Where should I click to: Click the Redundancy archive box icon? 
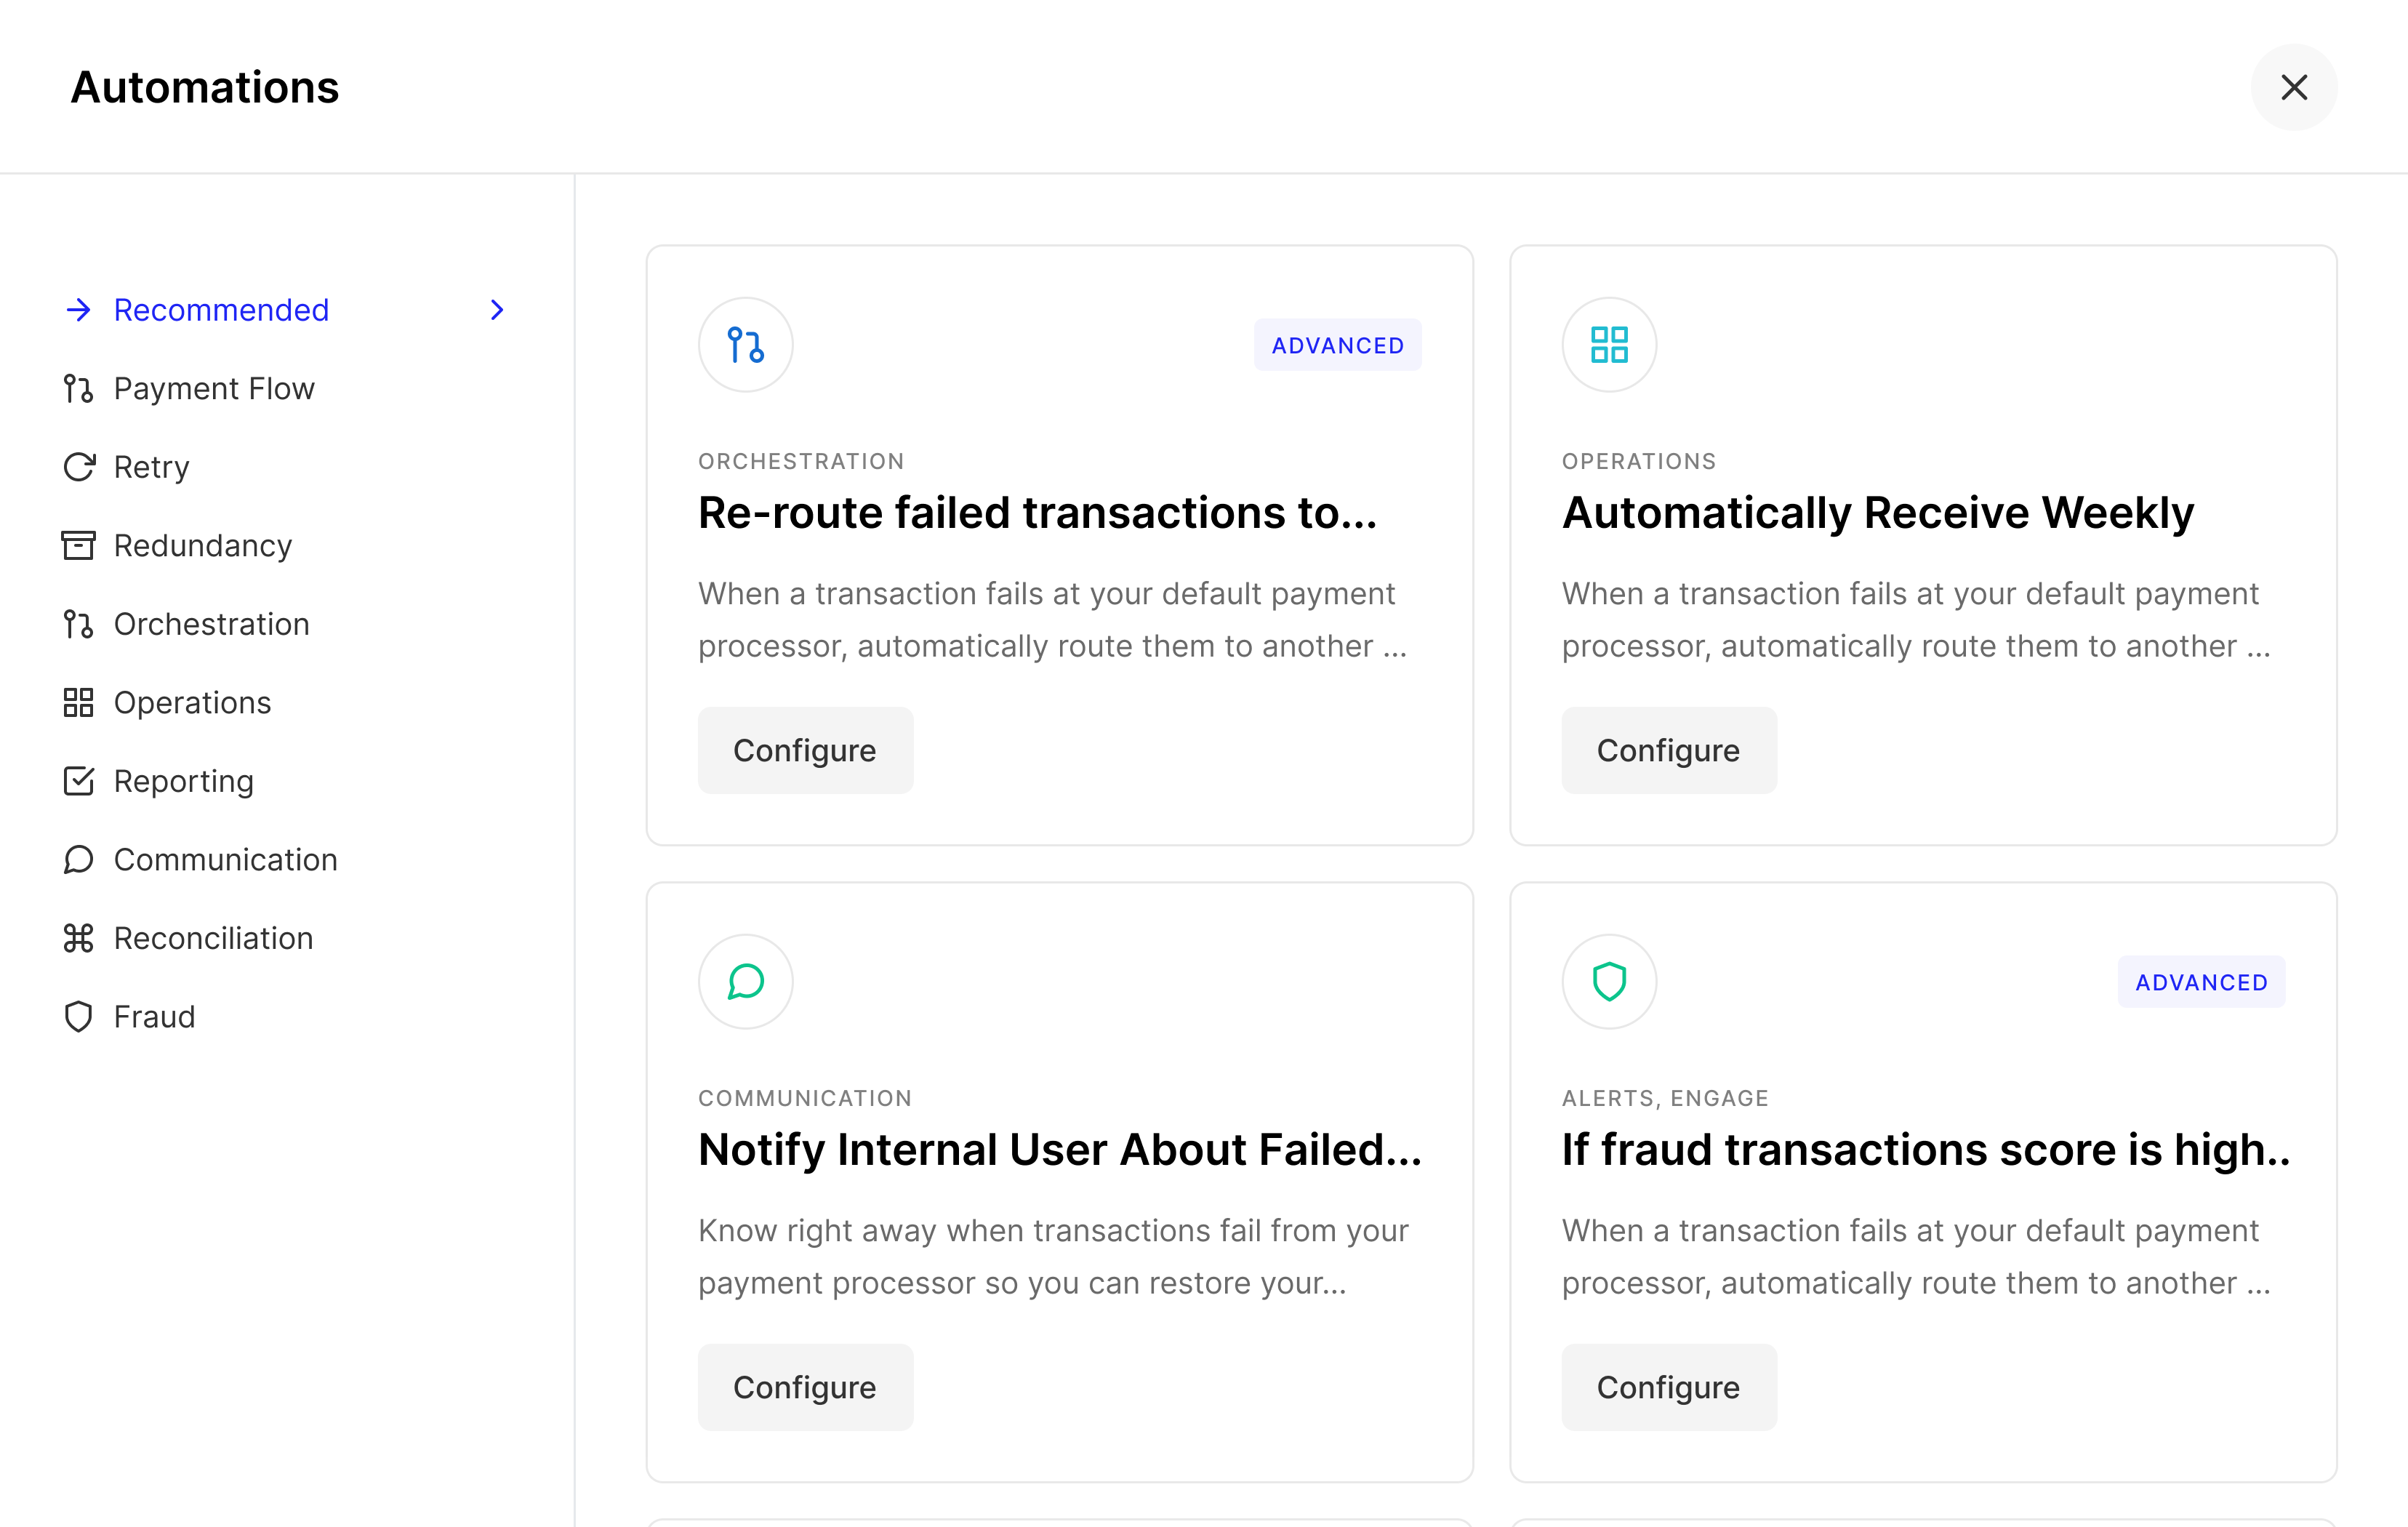78,546
